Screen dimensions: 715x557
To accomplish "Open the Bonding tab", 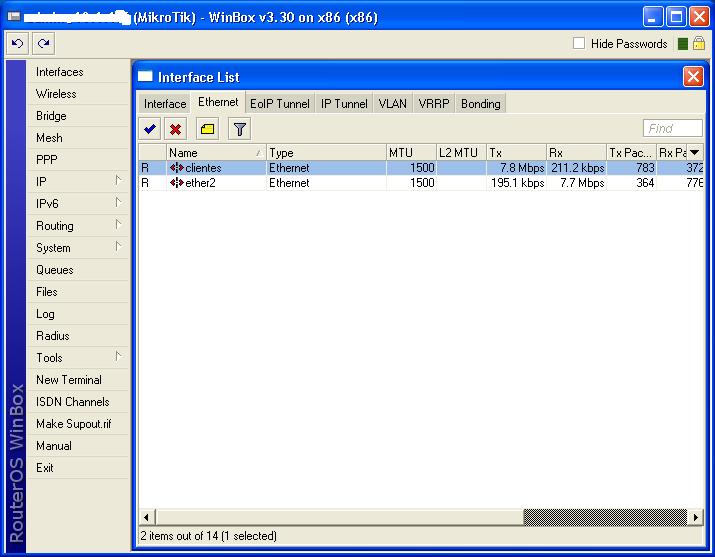I will pyautogui.click(x=481, y=104).
